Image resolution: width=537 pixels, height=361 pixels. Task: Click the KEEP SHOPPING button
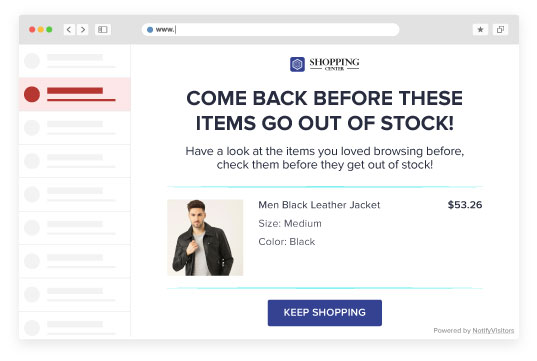[325, 313]
